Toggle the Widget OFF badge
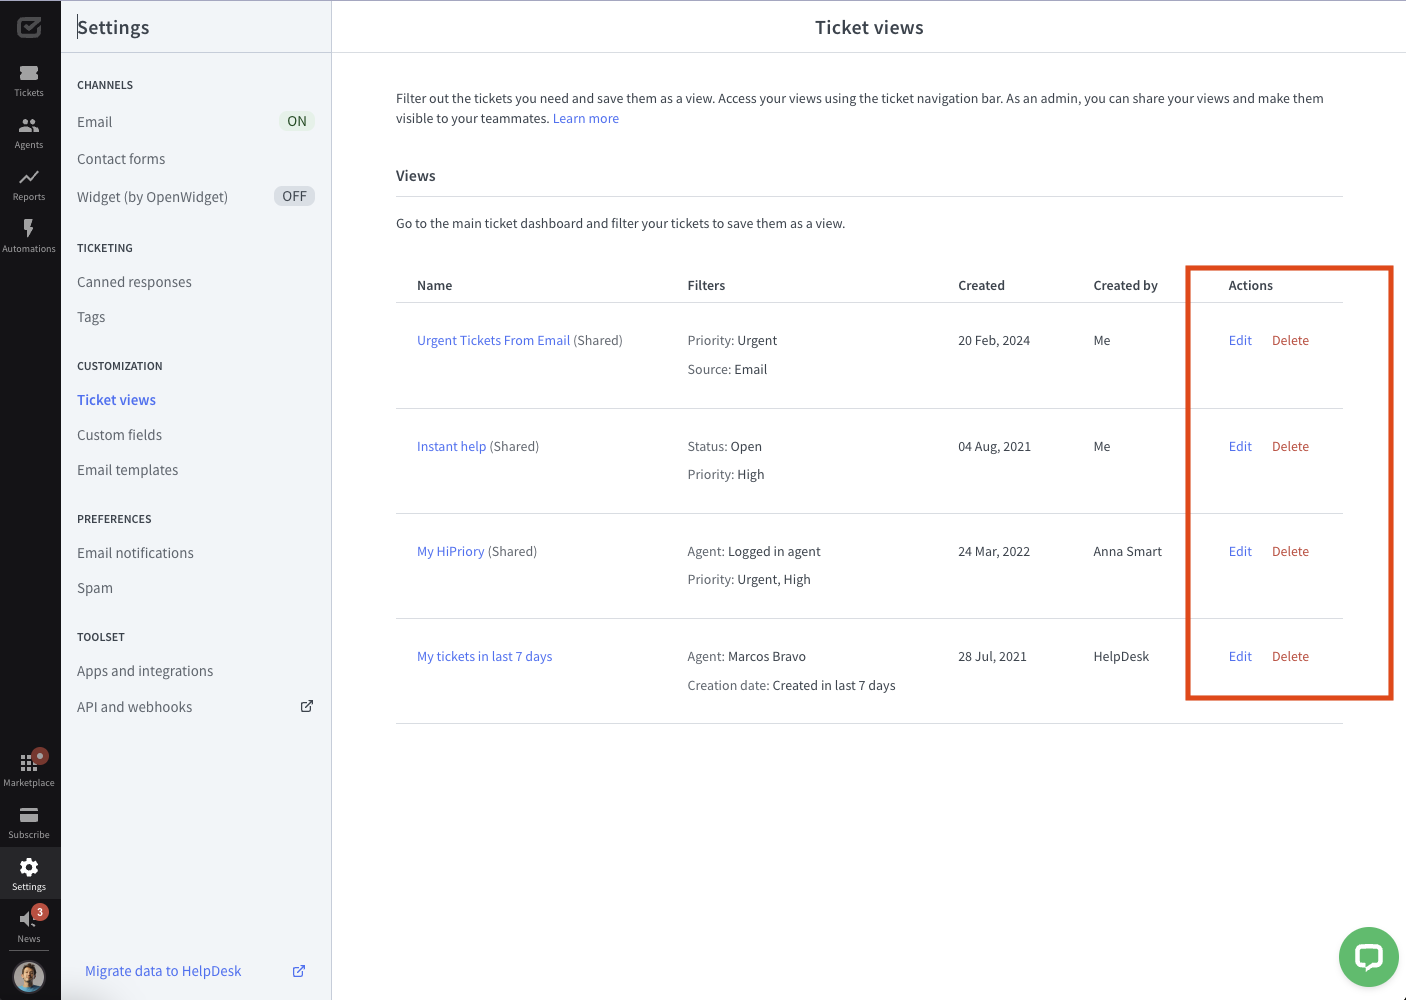Viewport: 1406px width, 1000px height. tap(294, 196)
